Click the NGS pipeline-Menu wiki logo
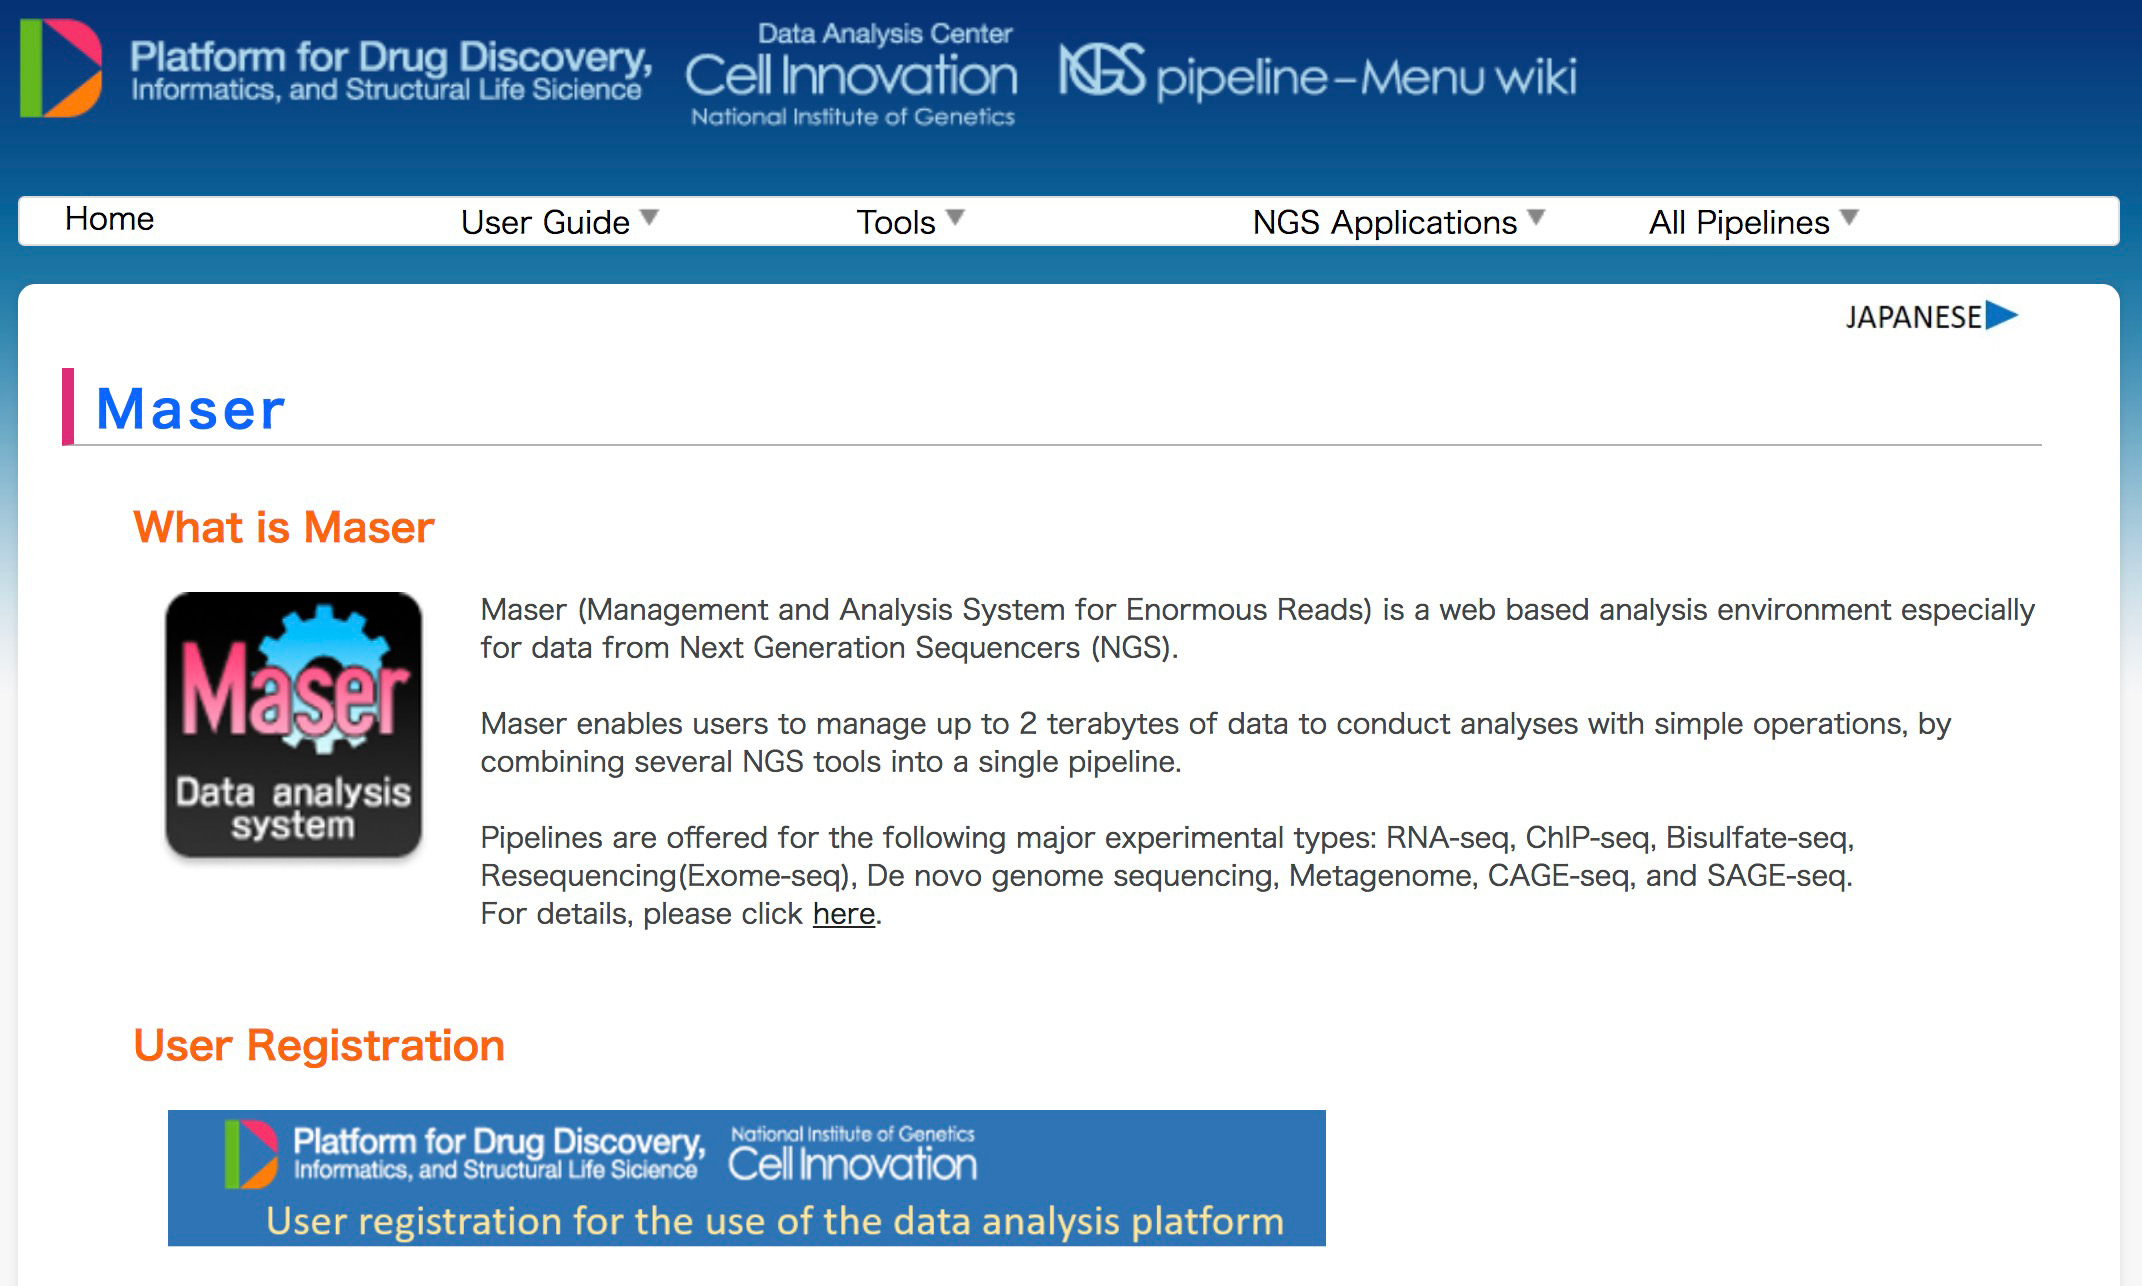 point(1317,73)
